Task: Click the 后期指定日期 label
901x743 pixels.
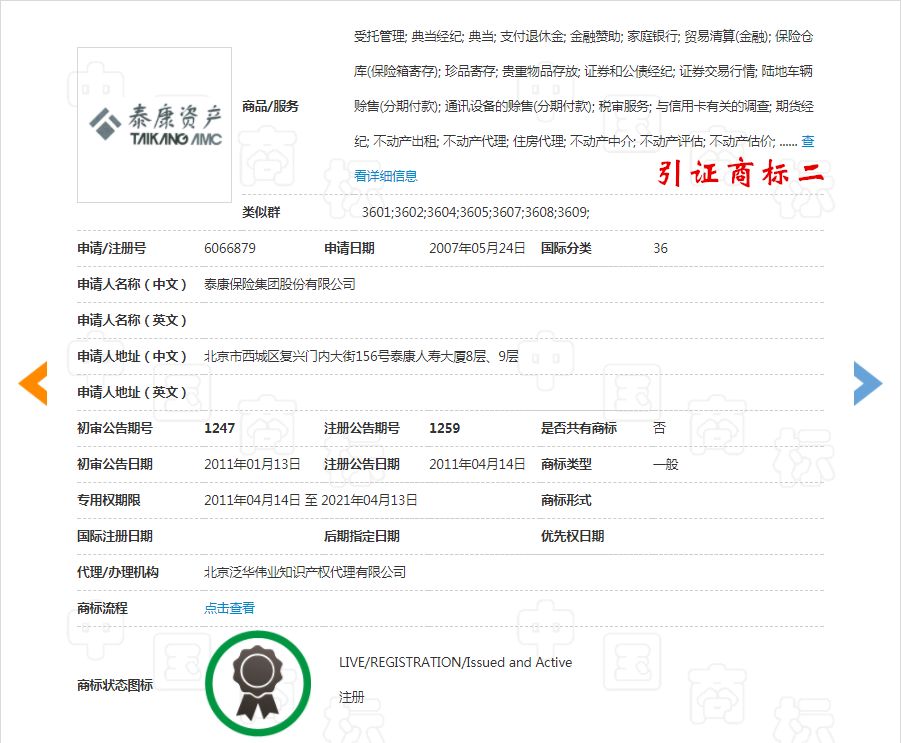Action: [362, 536]
